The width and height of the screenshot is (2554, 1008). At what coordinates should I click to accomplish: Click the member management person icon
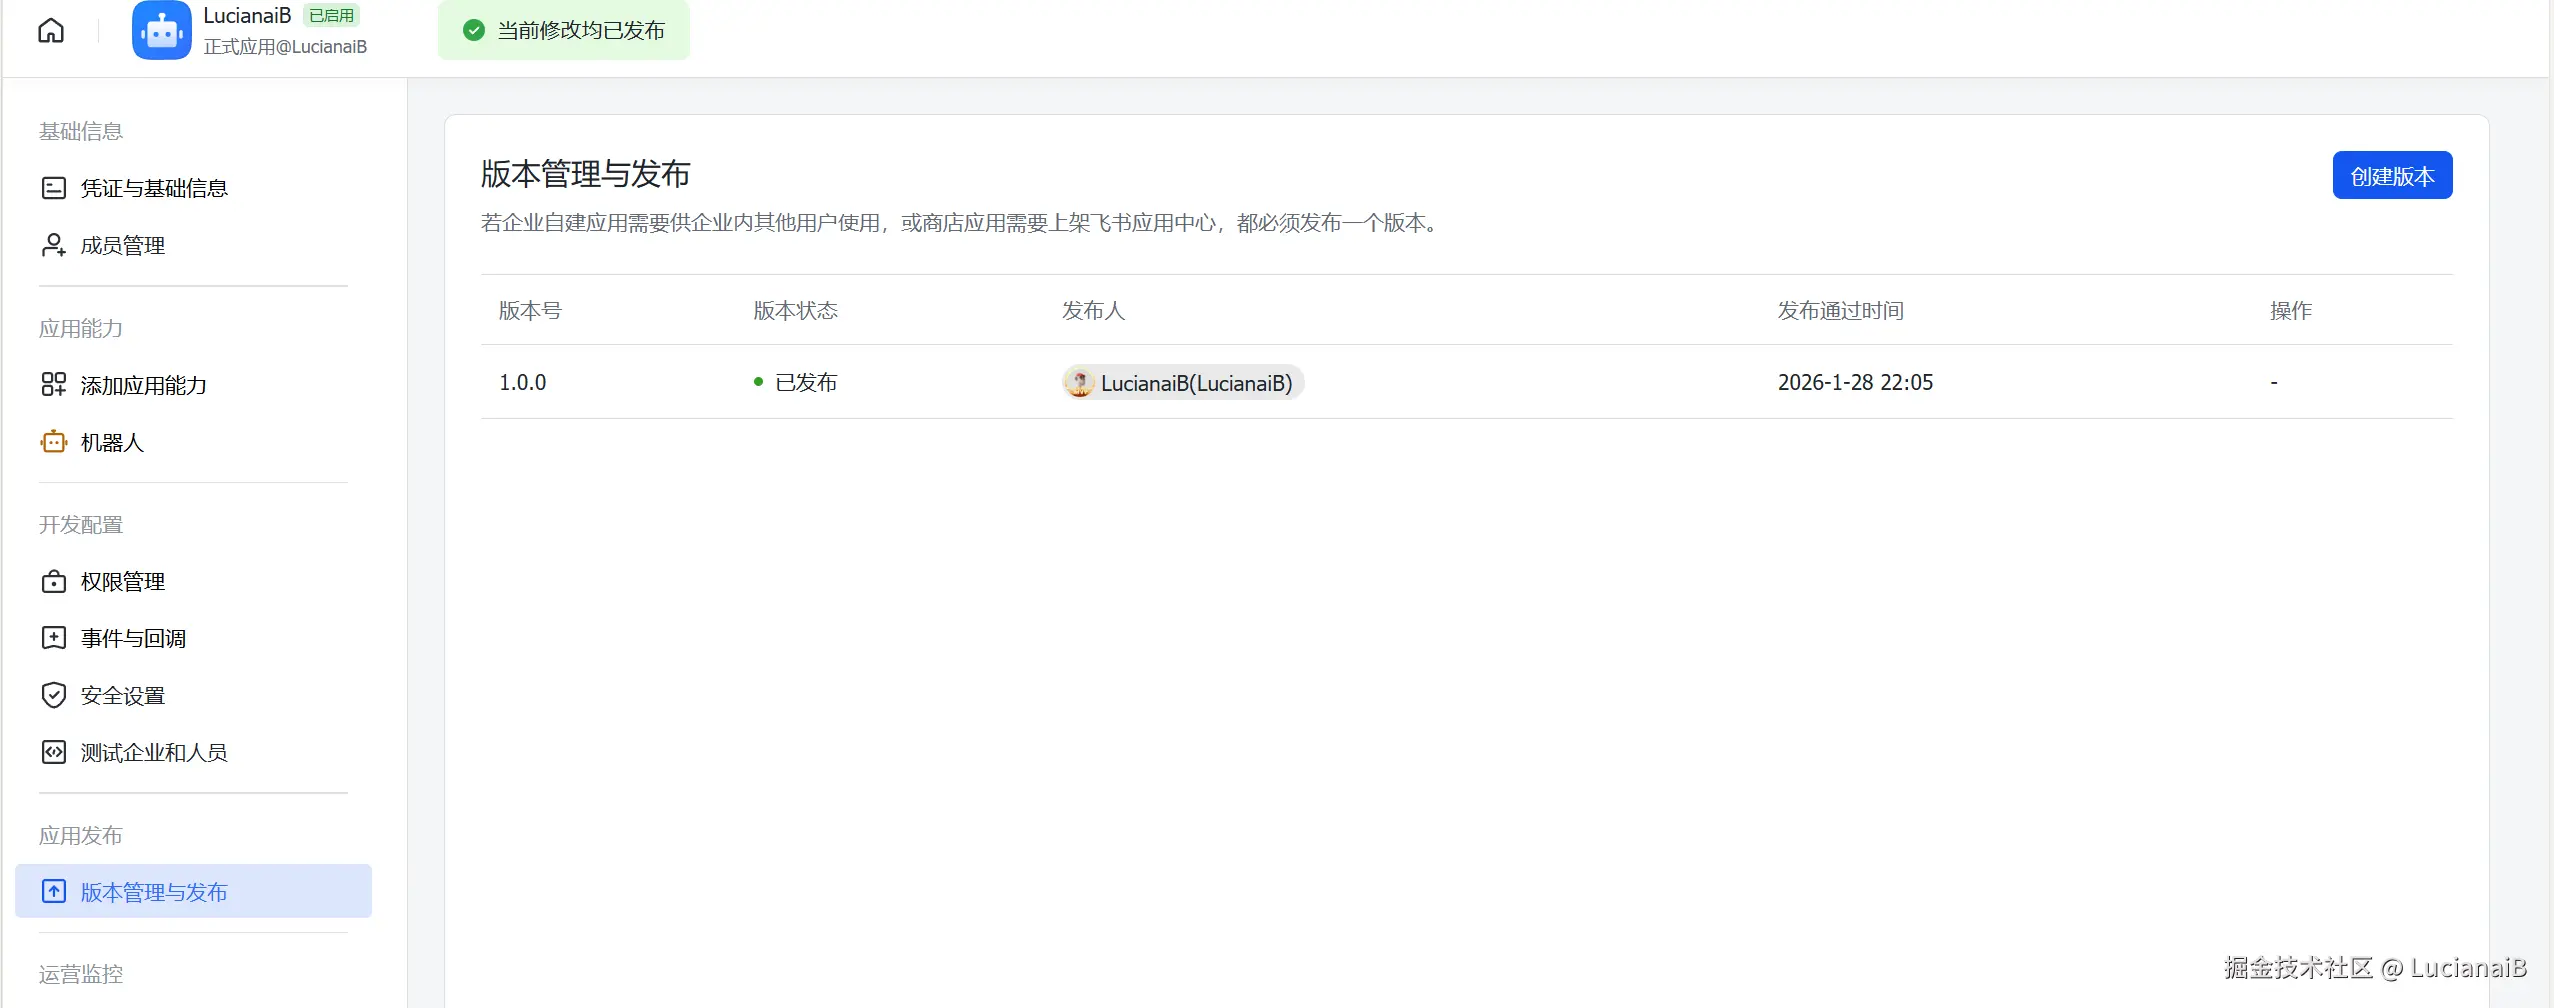point(54,245)
